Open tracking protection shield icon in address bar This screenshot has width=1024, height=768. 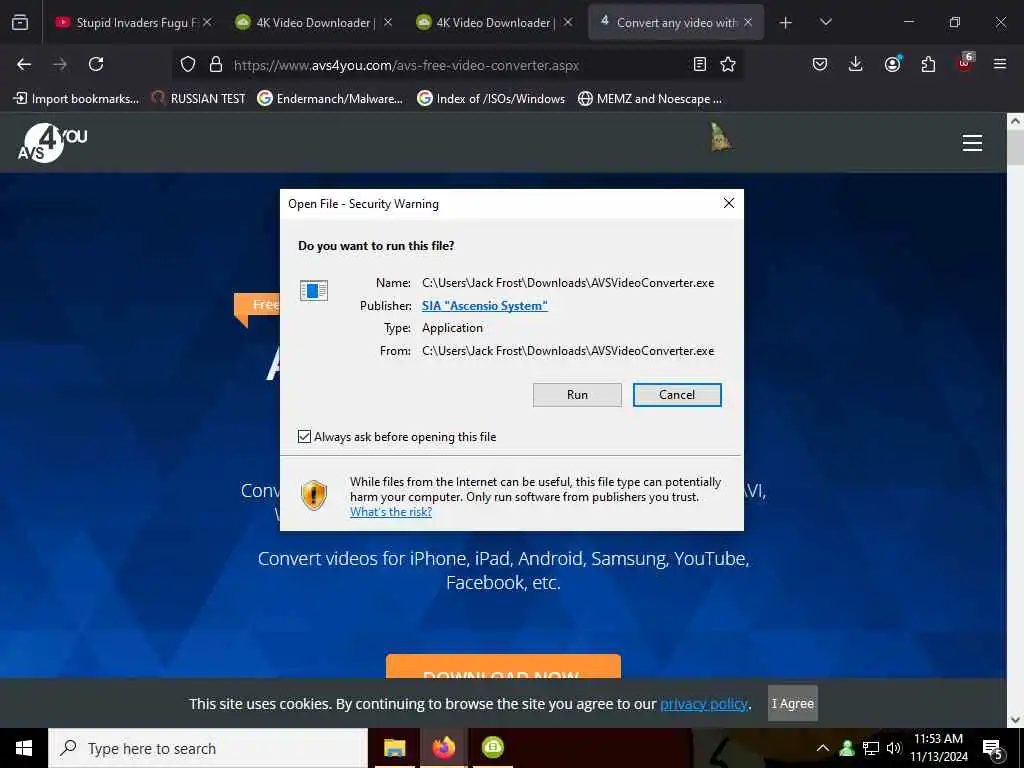tap(188, 64)
